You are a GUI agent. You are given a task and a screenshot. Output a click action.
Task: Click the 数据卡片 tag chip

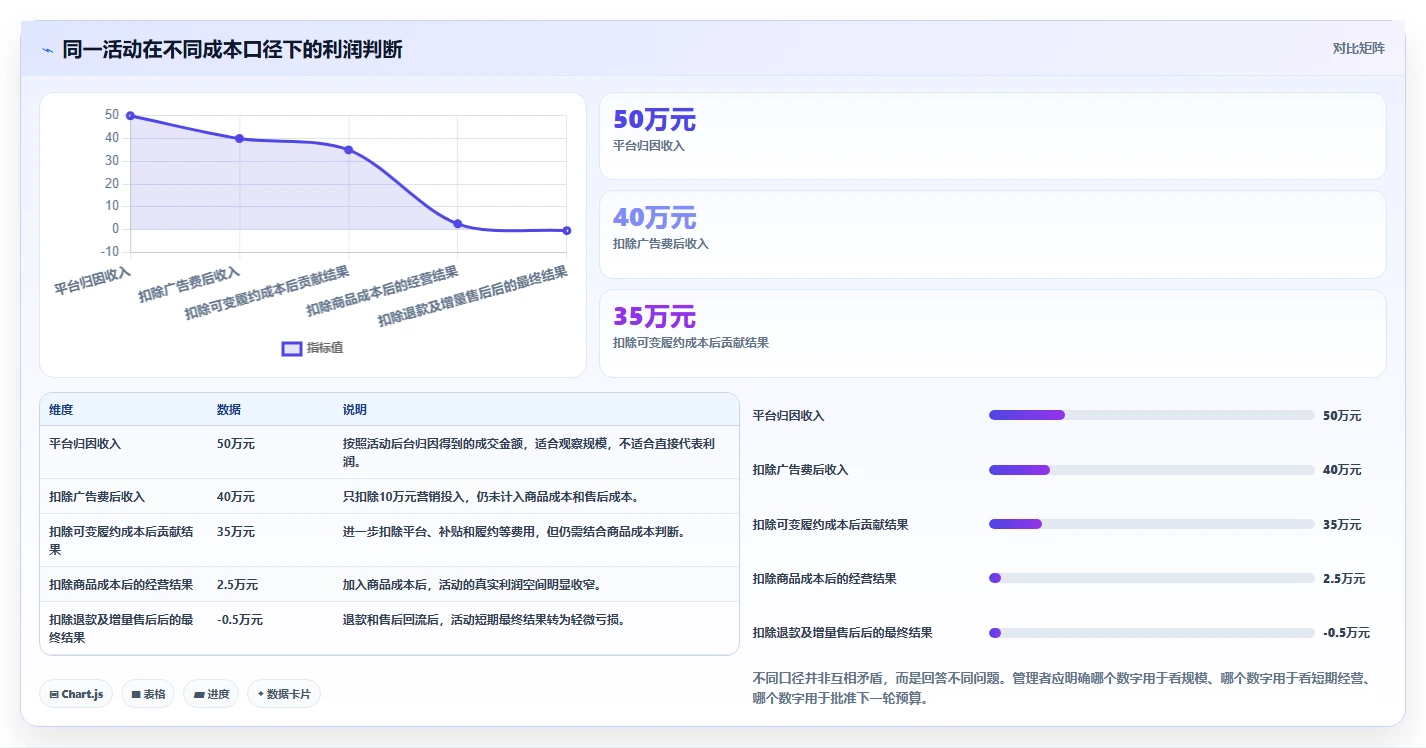(284, 694)
